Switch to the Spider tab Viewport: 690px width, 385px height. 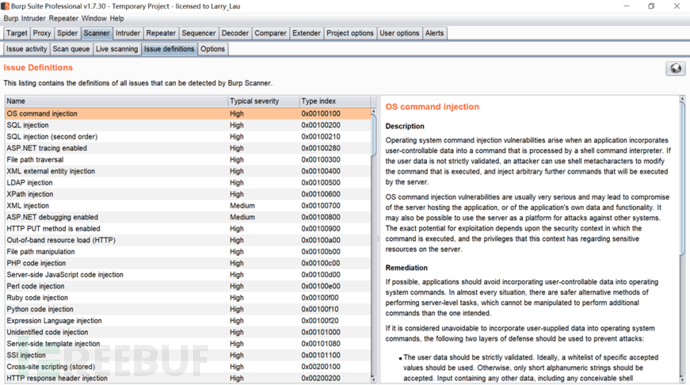[67, 33]
